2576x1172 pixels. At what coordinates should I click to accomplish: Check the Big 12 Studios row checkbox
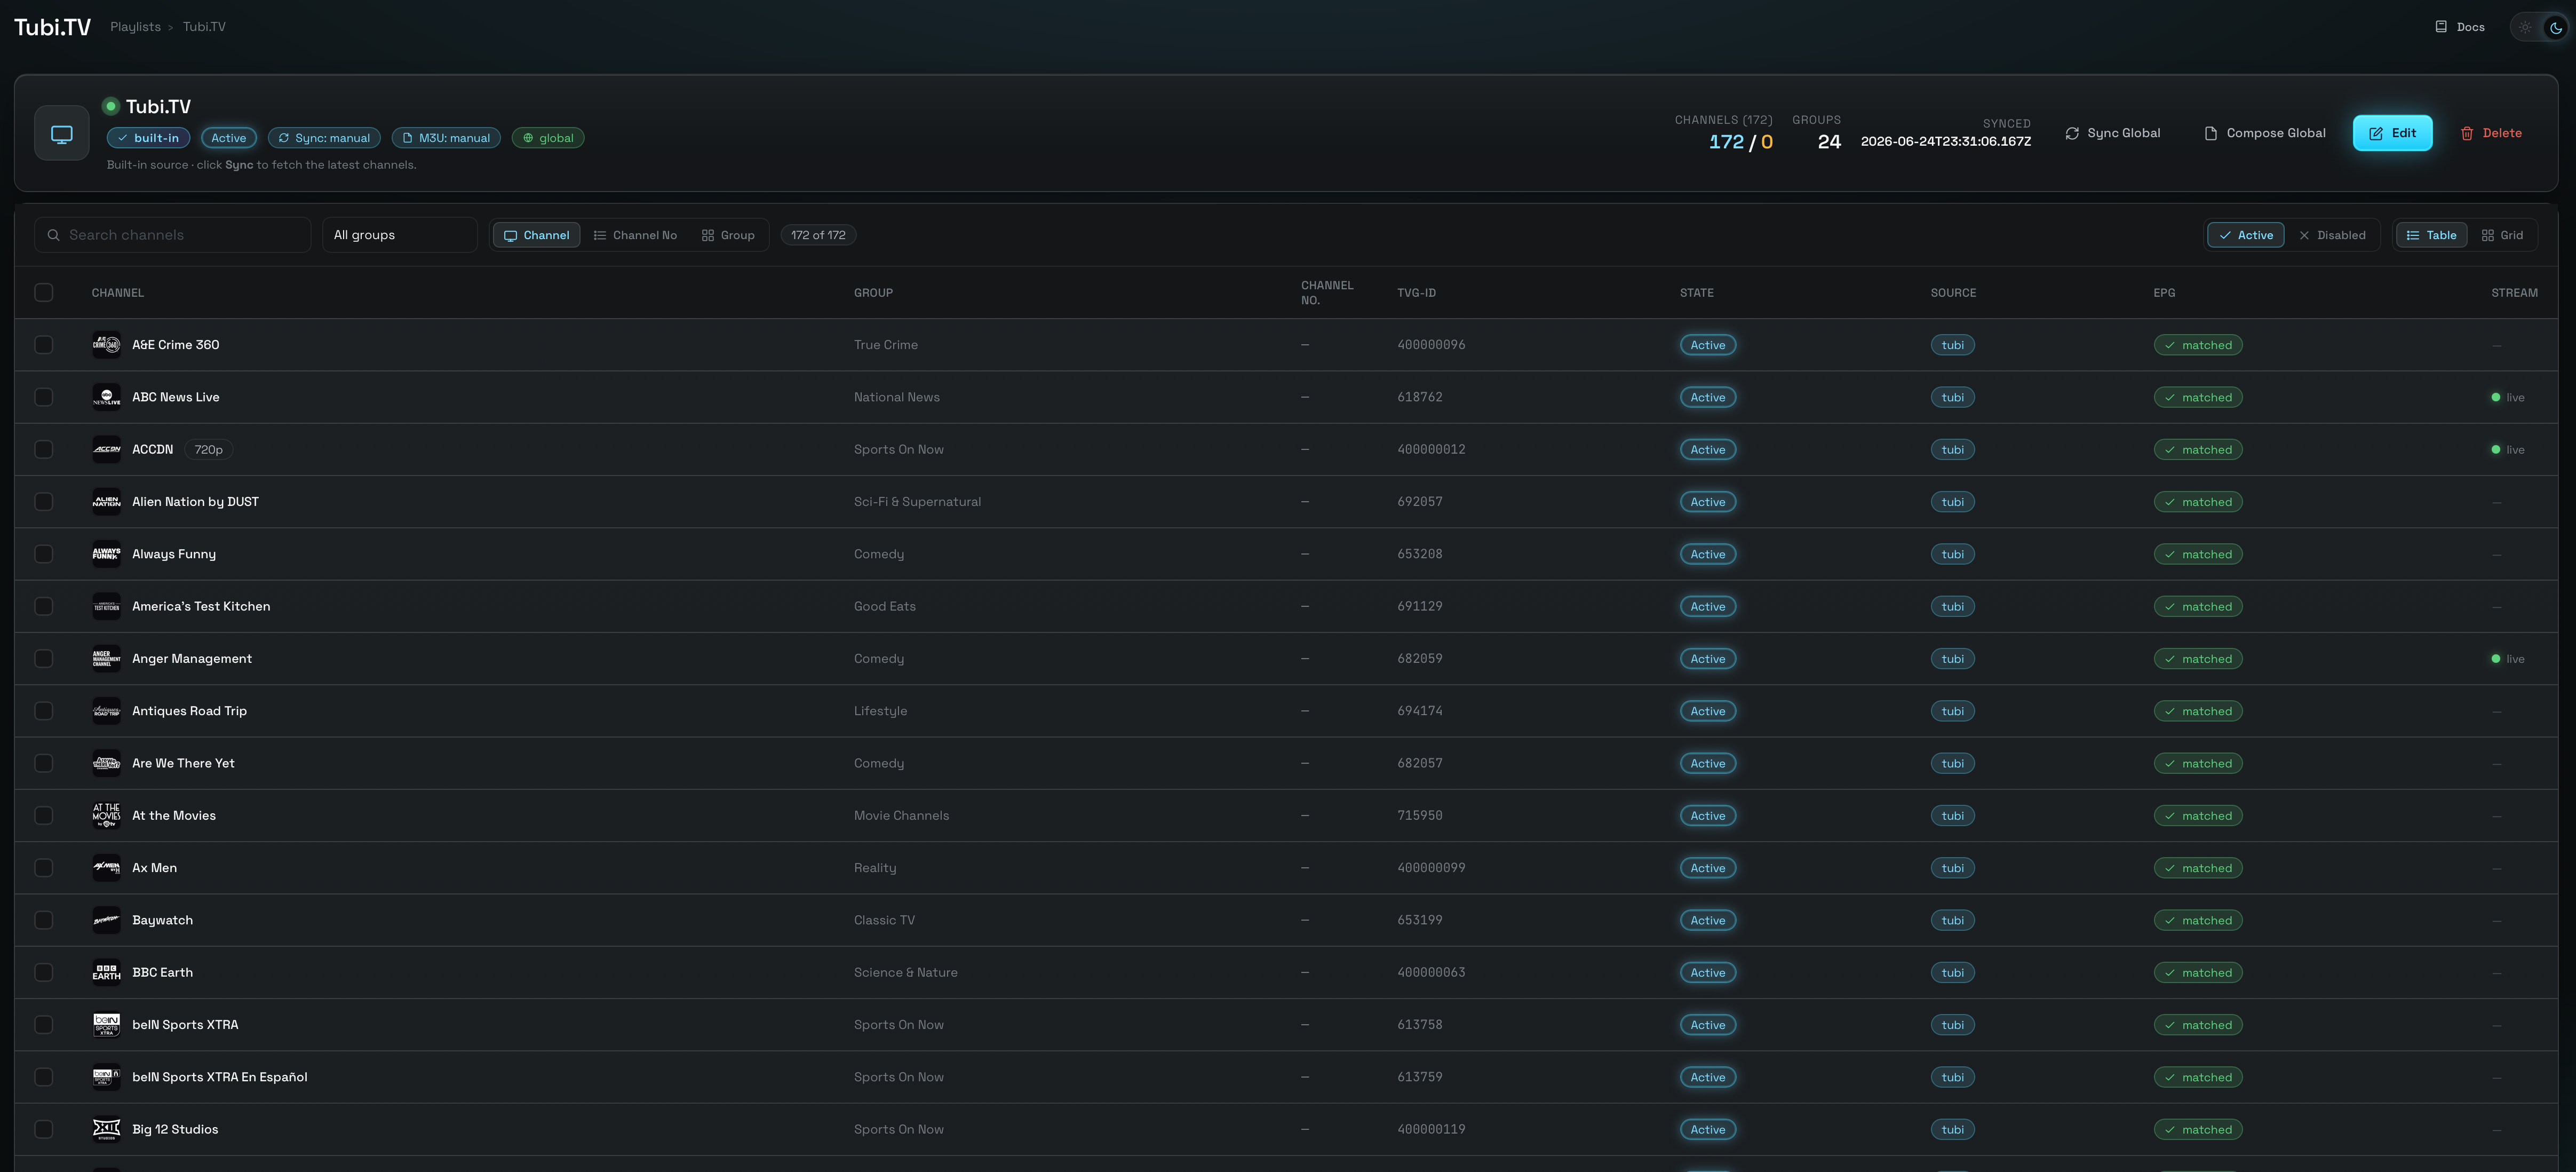44,1130
